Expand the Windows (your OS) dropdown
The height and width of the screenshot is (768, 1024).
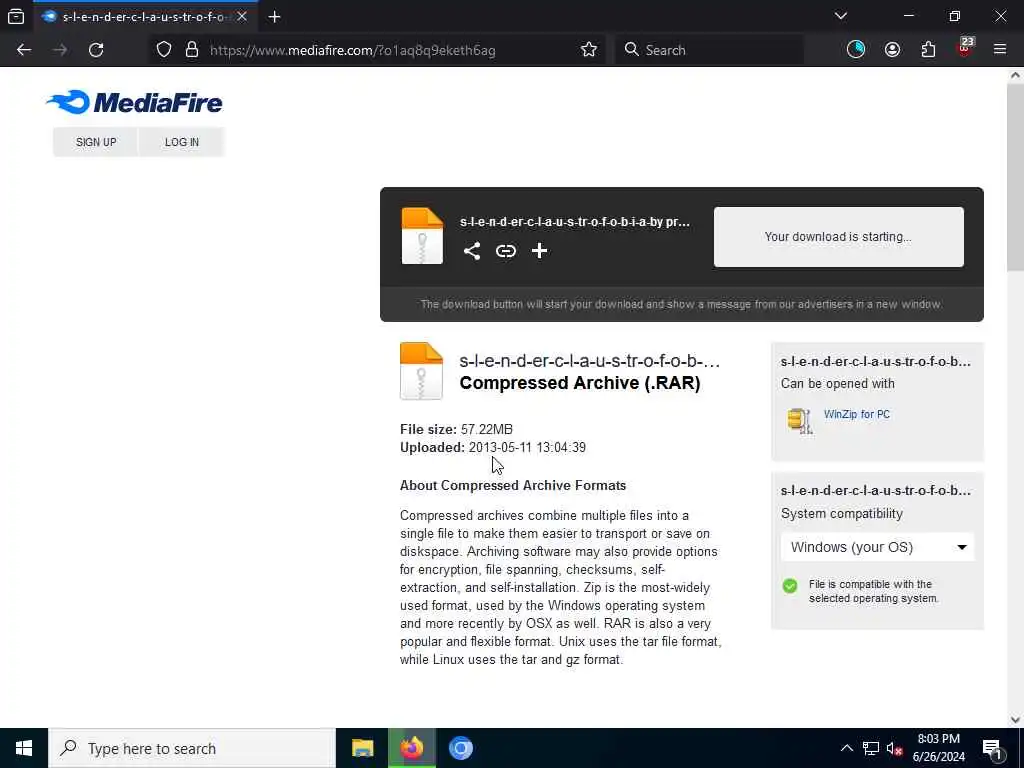(878, 547)
